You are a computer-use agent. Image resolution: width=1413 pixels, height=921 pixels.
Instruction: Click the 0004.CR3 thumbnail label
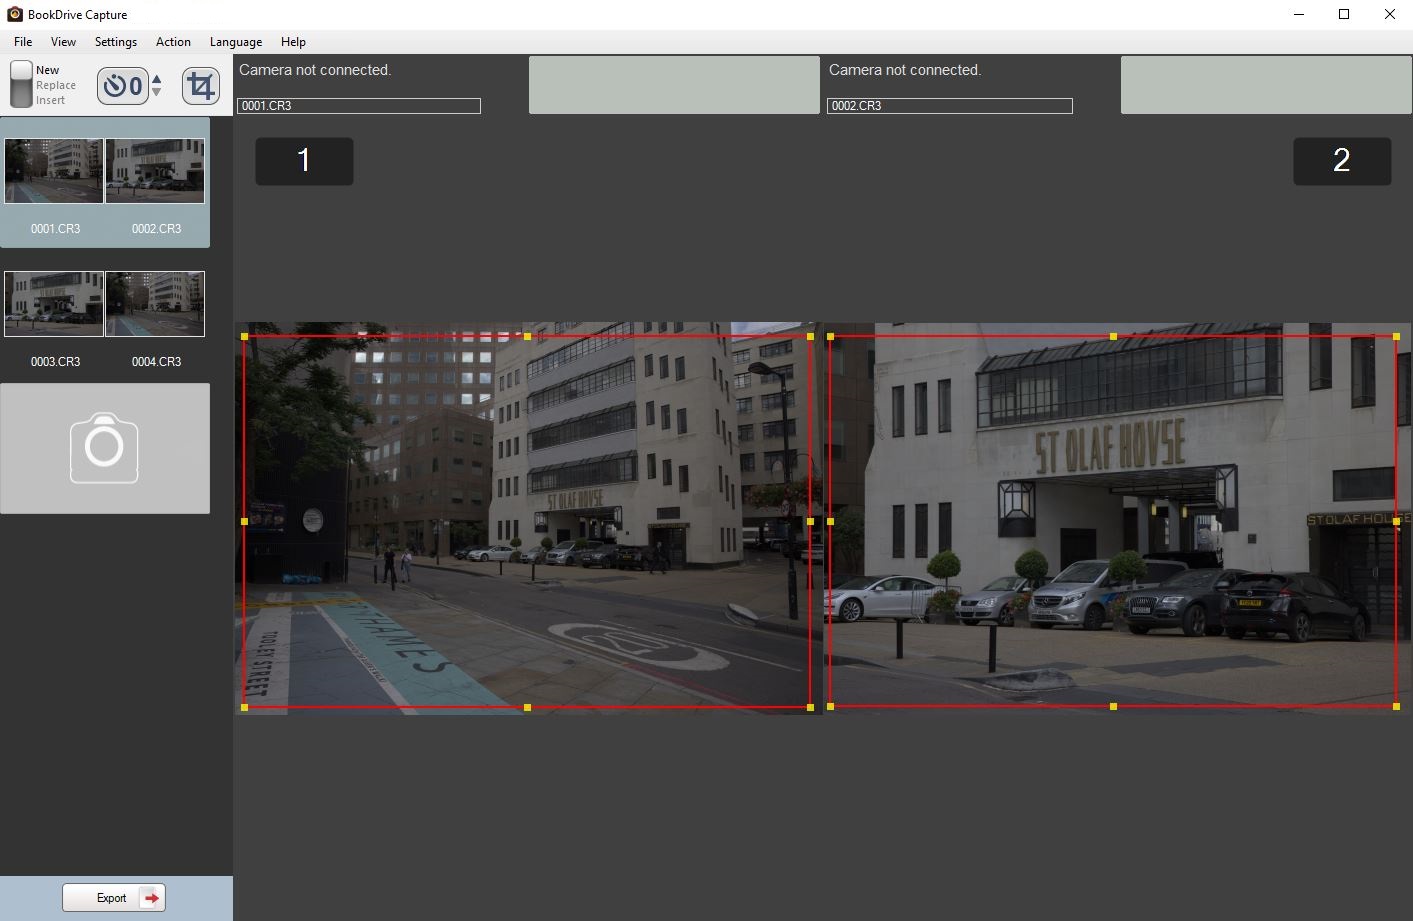pyautogui.click(x=156, y=362)
